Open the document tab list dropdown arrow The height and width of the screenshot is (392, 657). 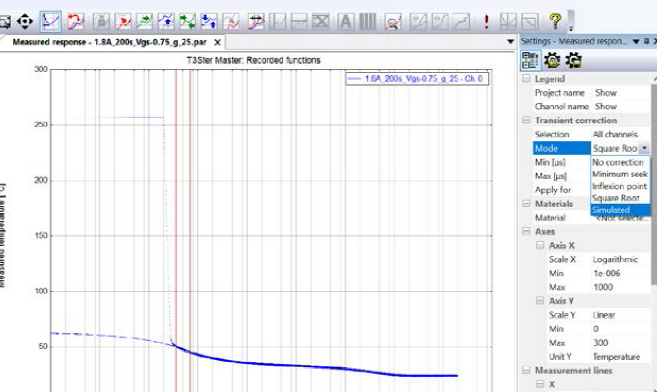point(510,41)
